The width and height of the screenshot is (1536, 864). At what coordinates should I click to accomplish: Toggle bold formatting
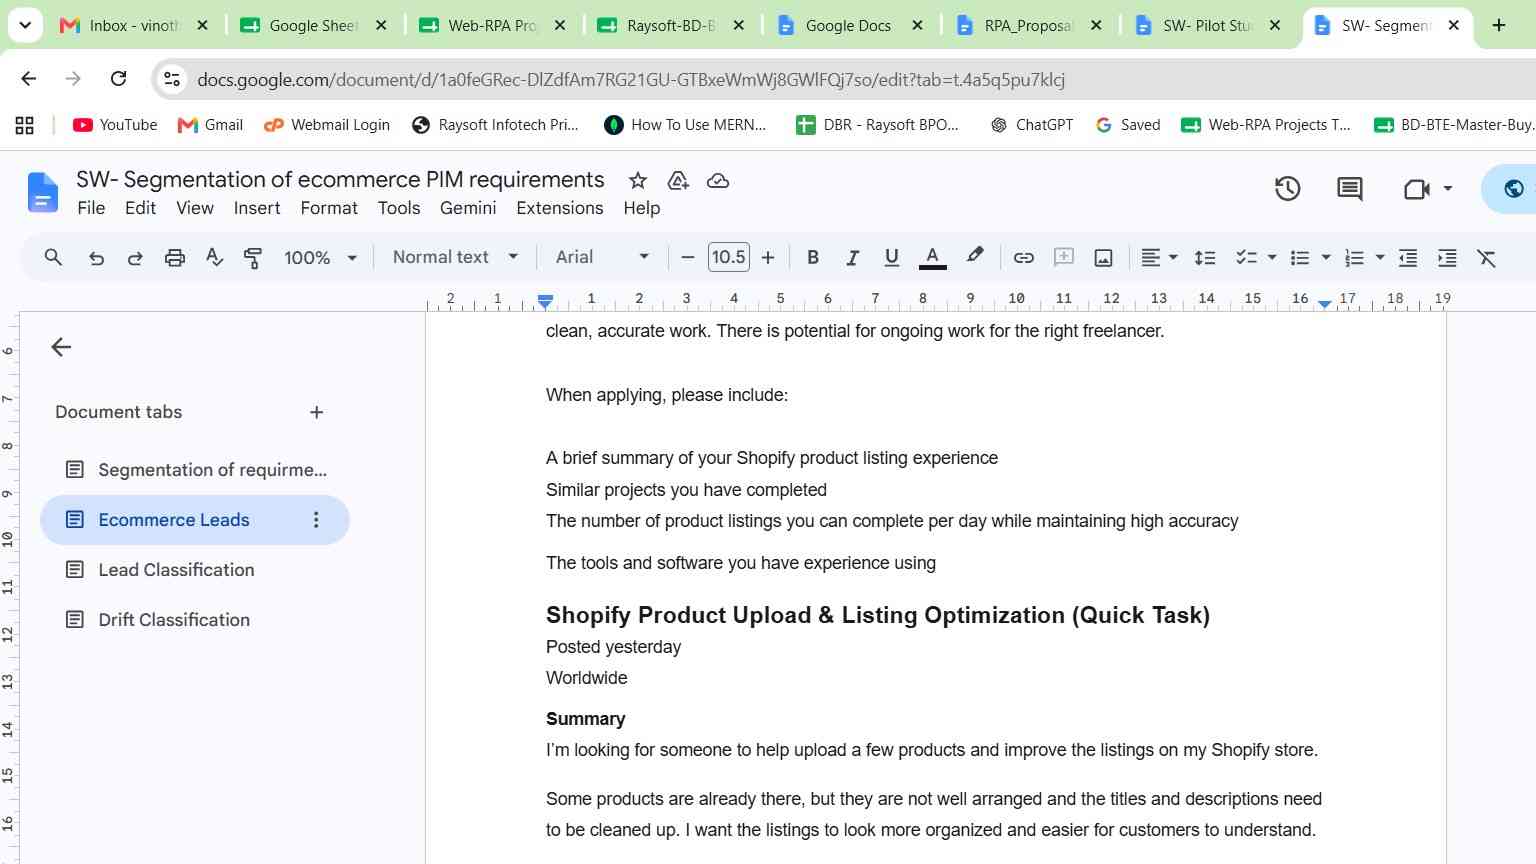tap(813, 258)
